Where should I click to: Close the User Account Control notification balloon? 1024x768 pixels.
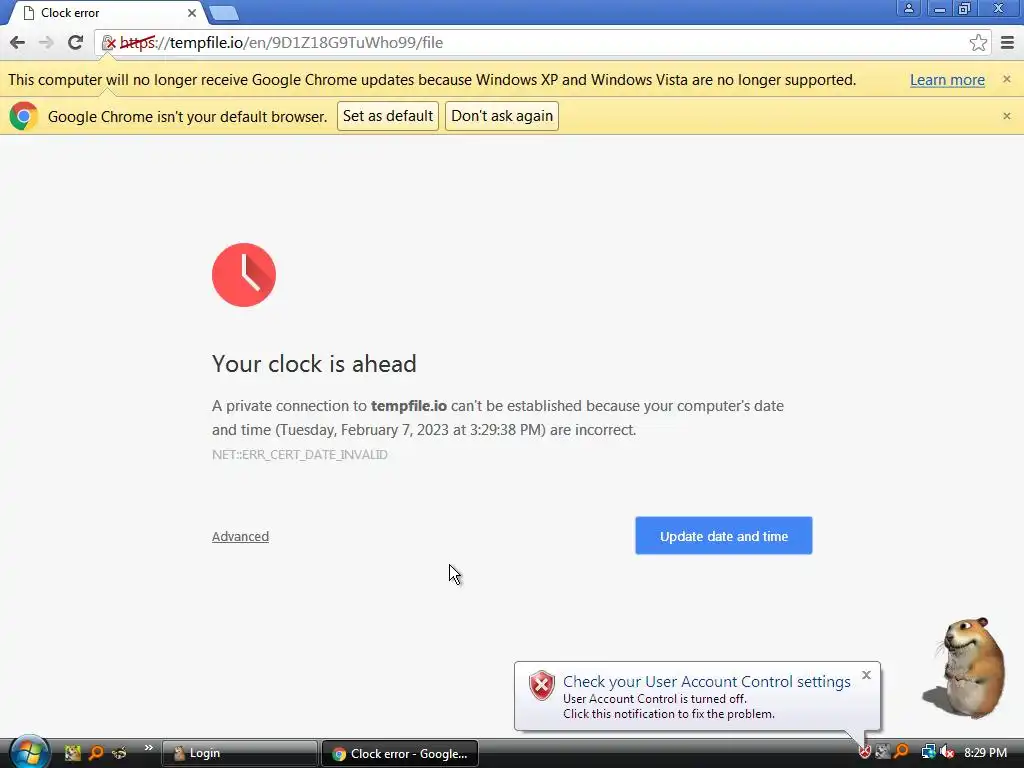pos(866,675)
